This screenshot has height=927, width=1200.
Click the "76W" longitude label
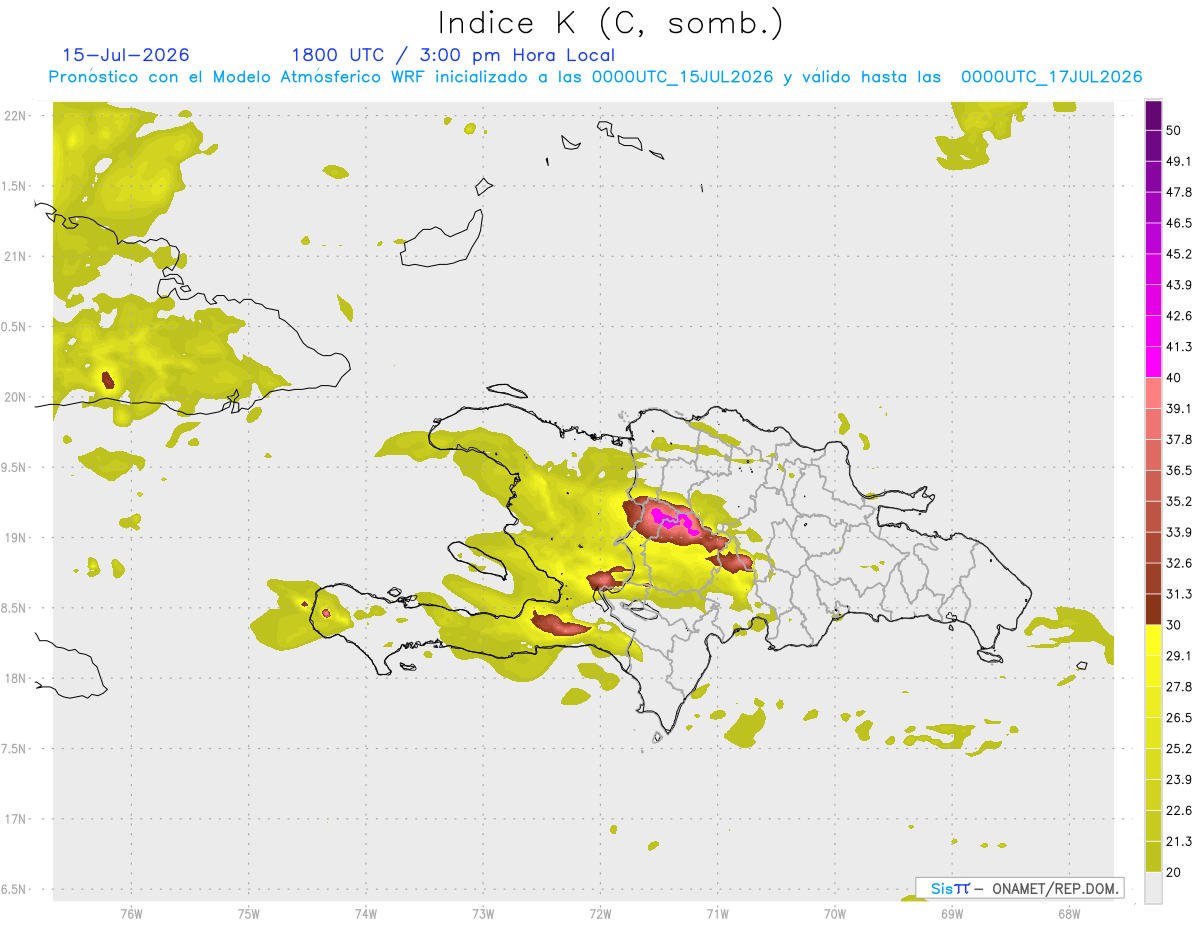tap(131, 913)
